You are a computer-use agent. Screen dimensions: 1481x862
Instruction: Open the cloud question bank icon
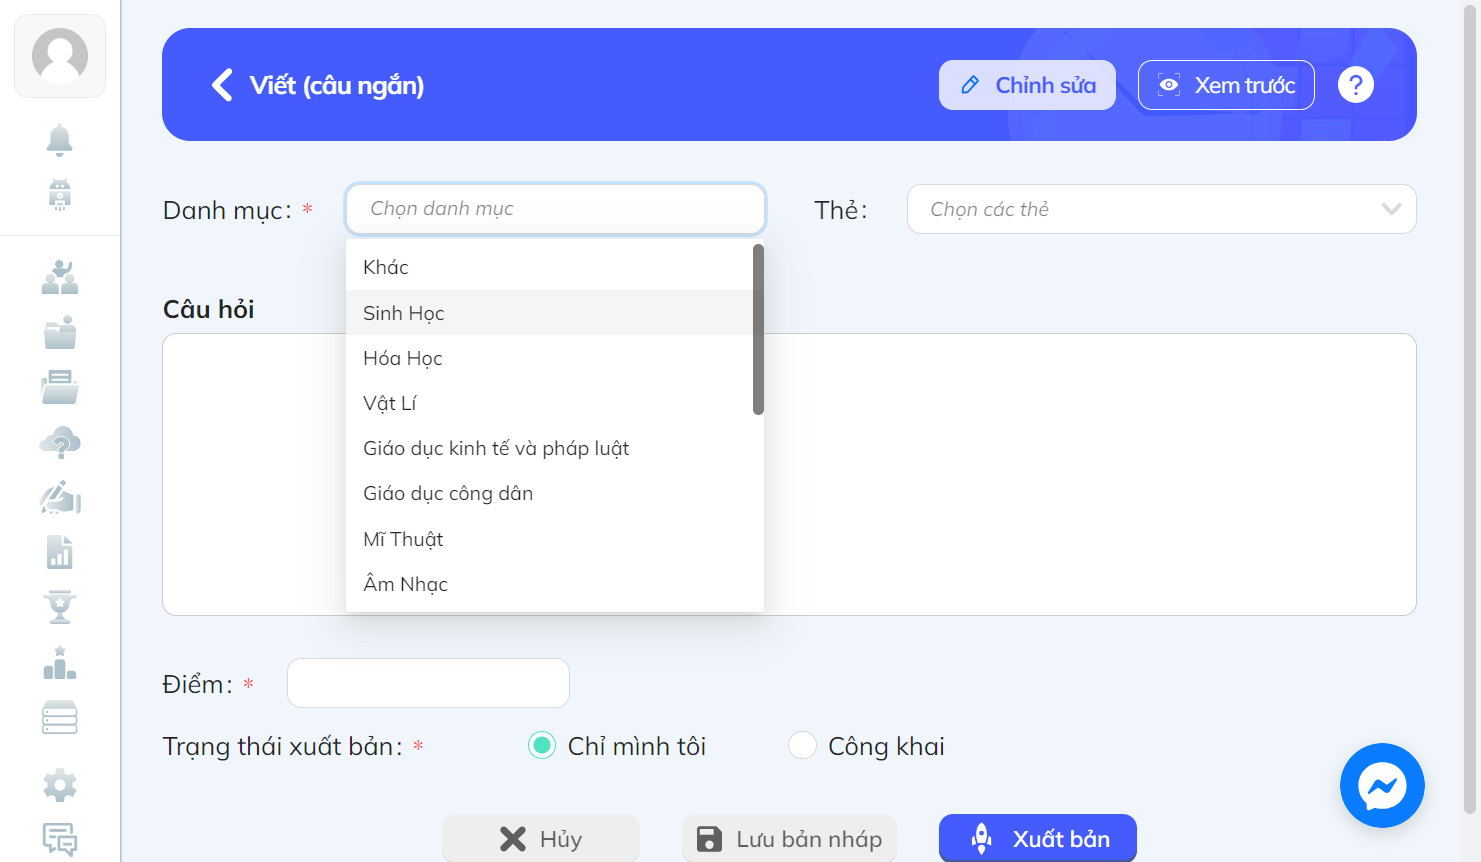60,442
